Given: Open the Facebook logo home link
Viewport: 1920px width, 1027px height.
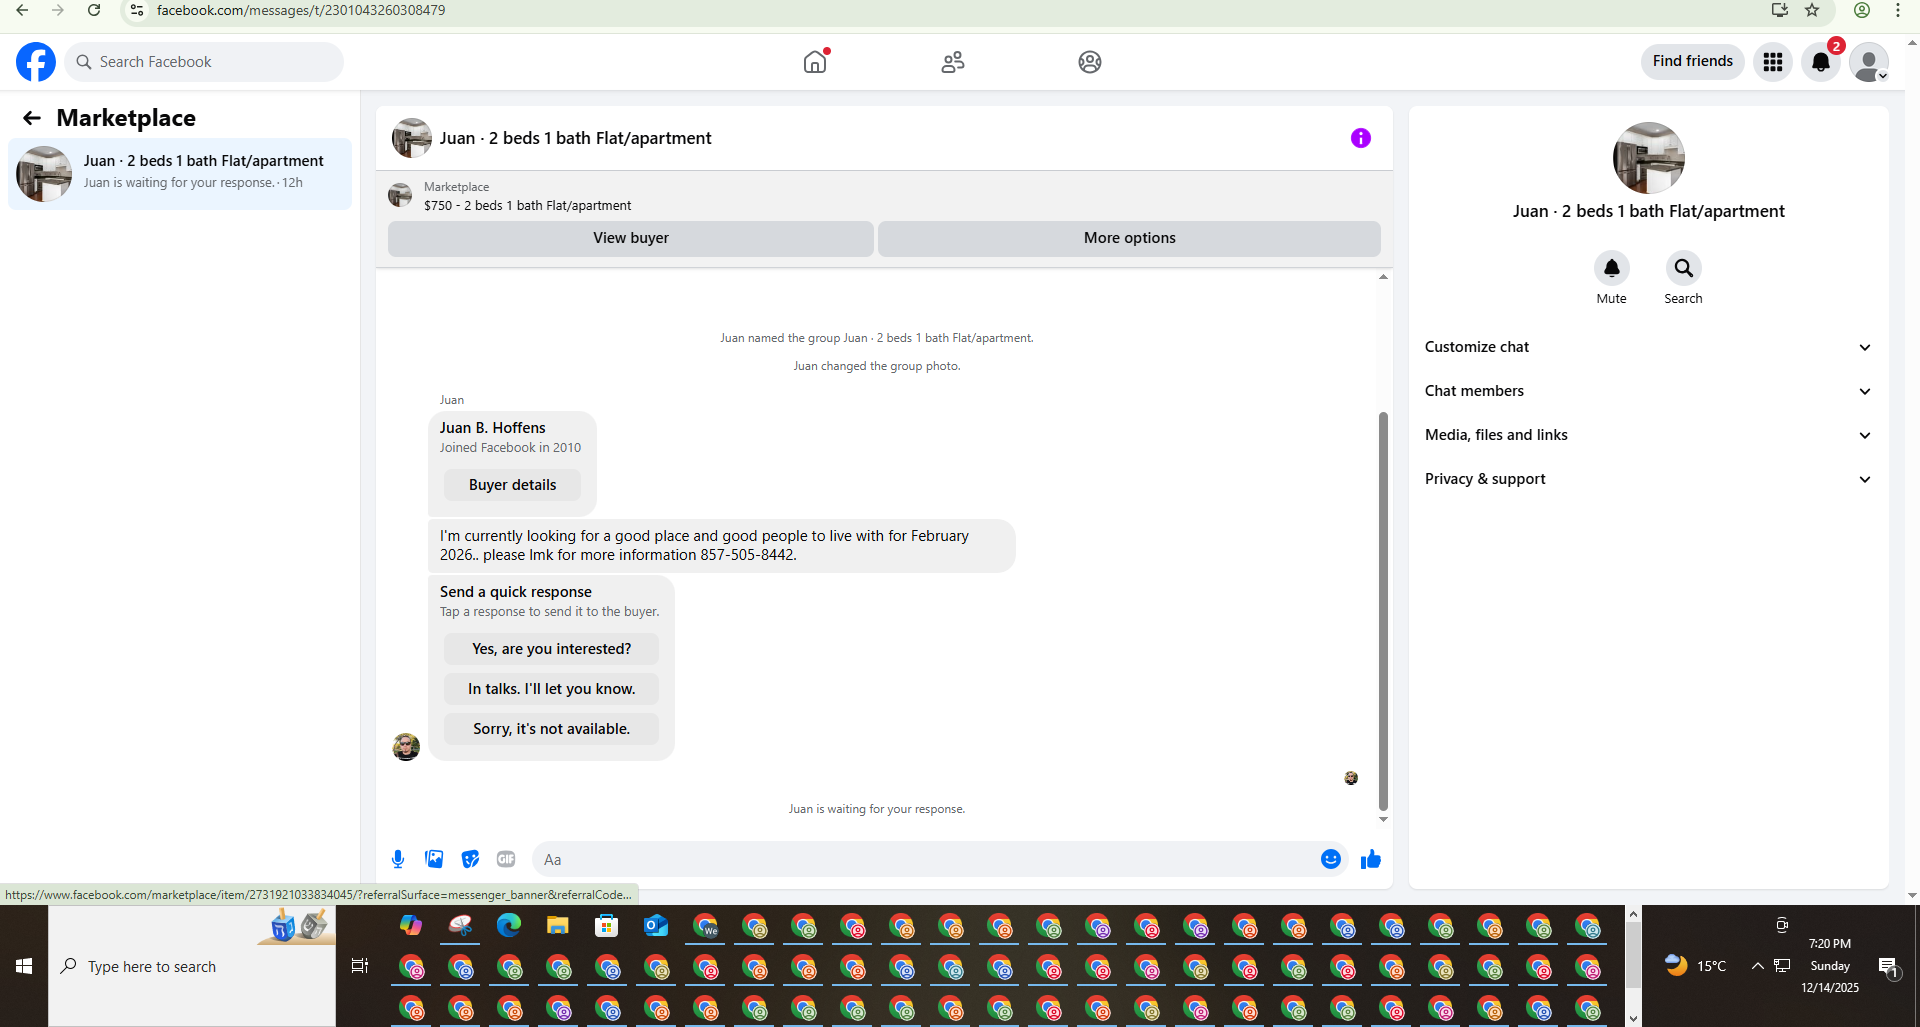Looking at the screenshot, I should 36,62.
